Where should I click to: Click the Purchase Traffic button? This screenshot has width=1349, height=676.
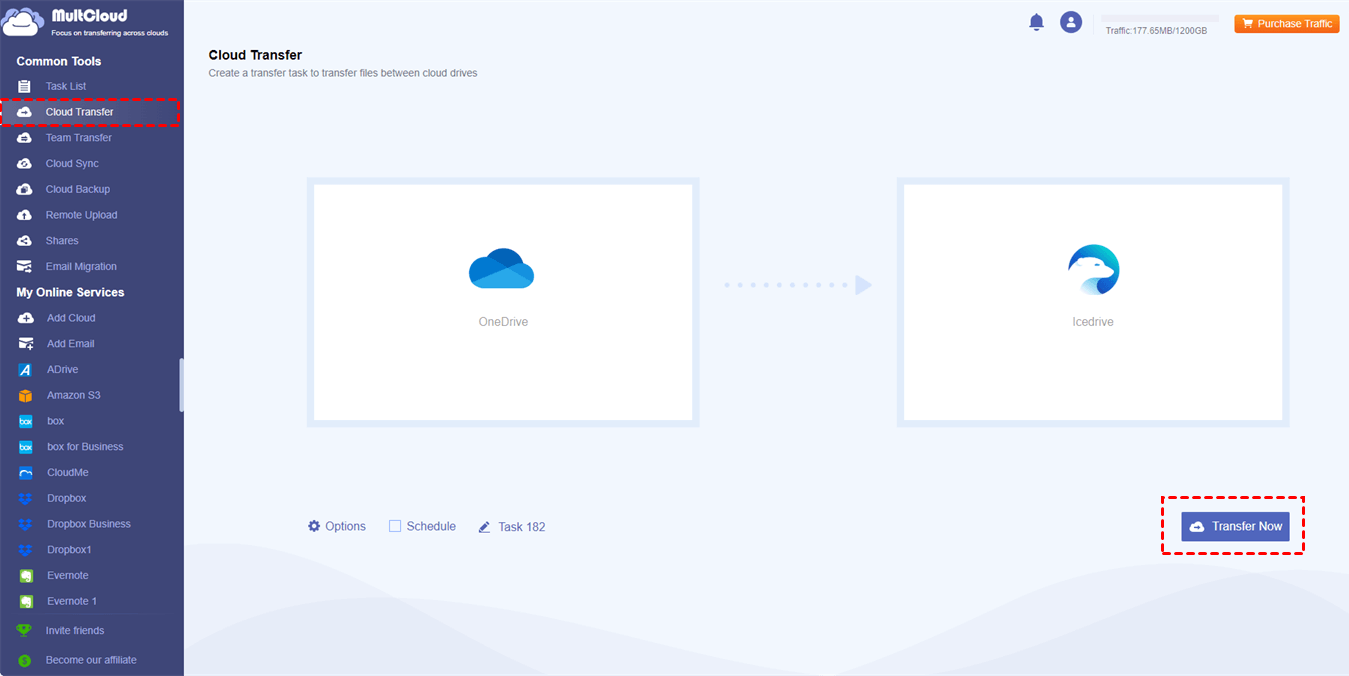[x=1287, y=24]
